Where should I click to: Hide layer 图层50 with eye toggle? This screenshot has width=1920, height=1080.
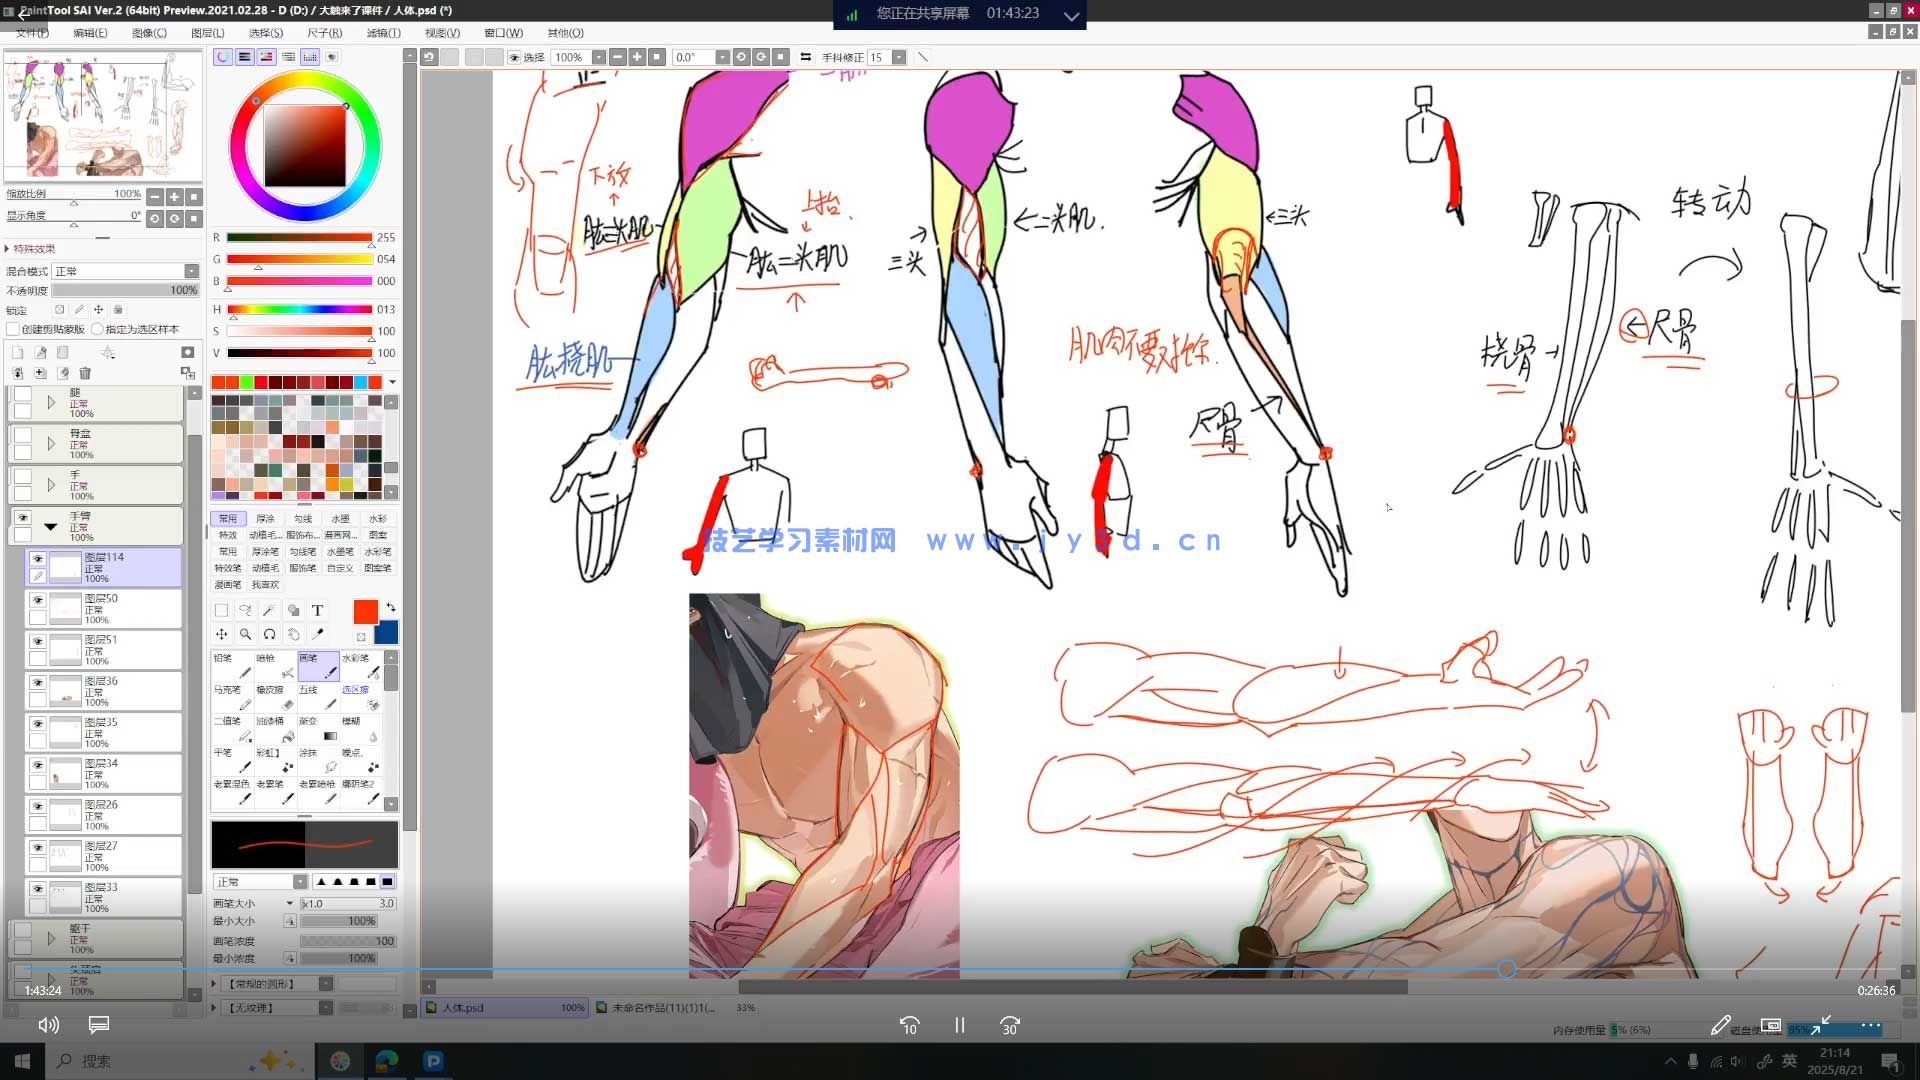(x=38, y=601)
